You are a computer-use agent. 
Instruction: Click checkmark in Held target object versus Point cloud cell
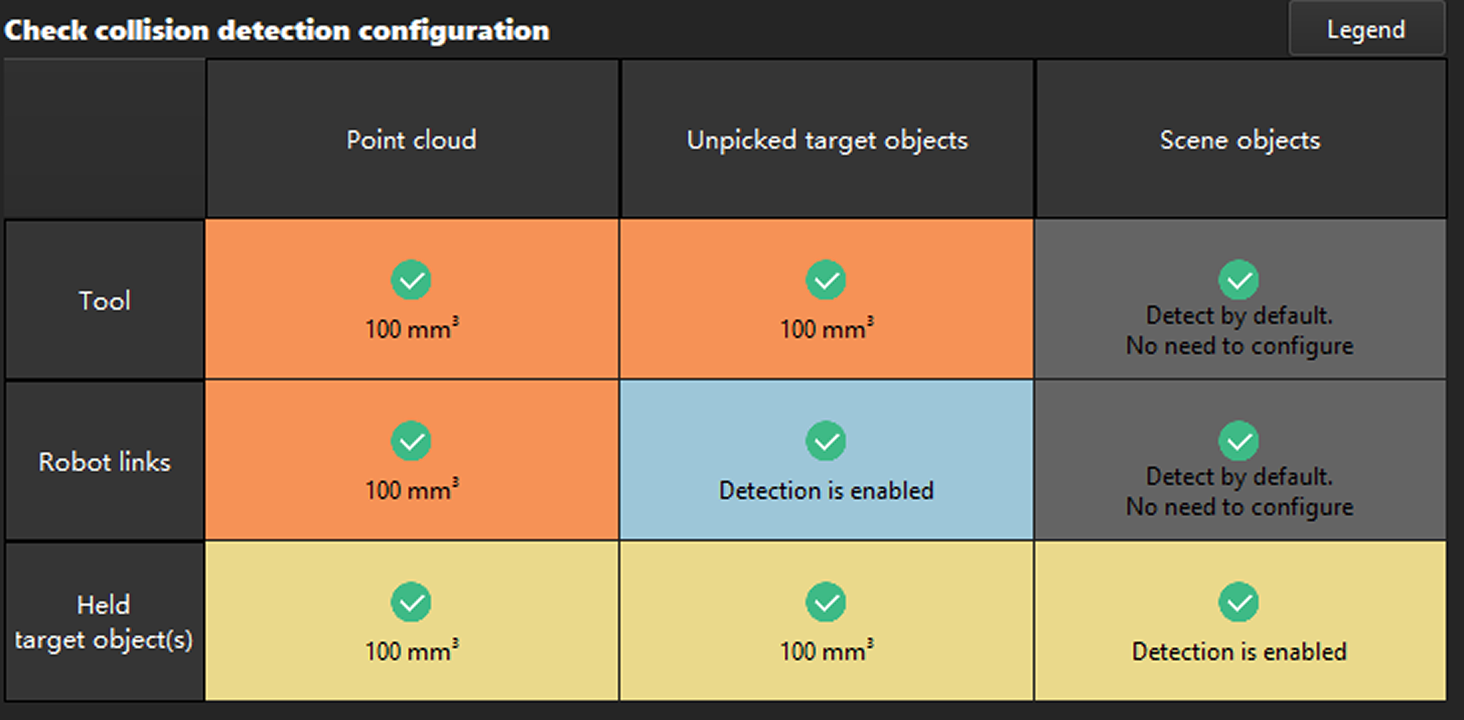click(411, 602)
